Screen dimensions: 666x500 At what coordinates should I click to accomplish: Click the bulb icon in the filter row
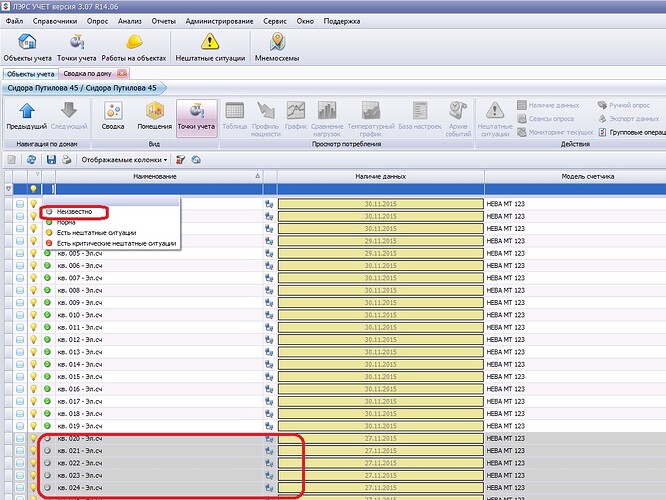click(34, 189)
